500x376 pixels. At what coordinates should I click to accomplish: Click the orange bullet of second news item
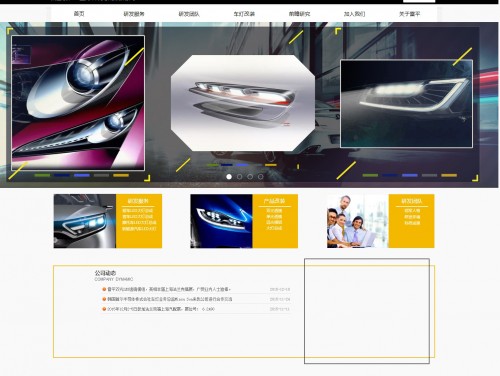tap(104, 299)
